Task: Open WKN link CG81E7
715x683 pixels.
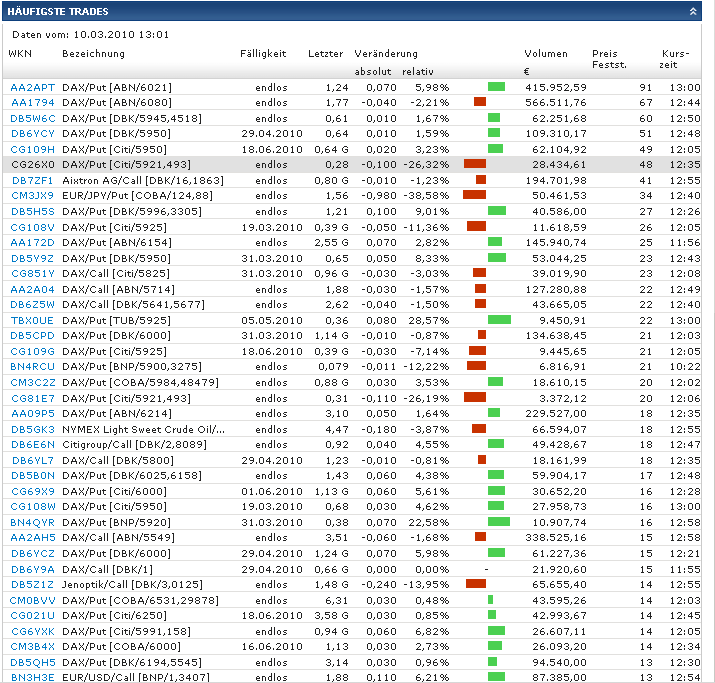Action: click(32, 398)
